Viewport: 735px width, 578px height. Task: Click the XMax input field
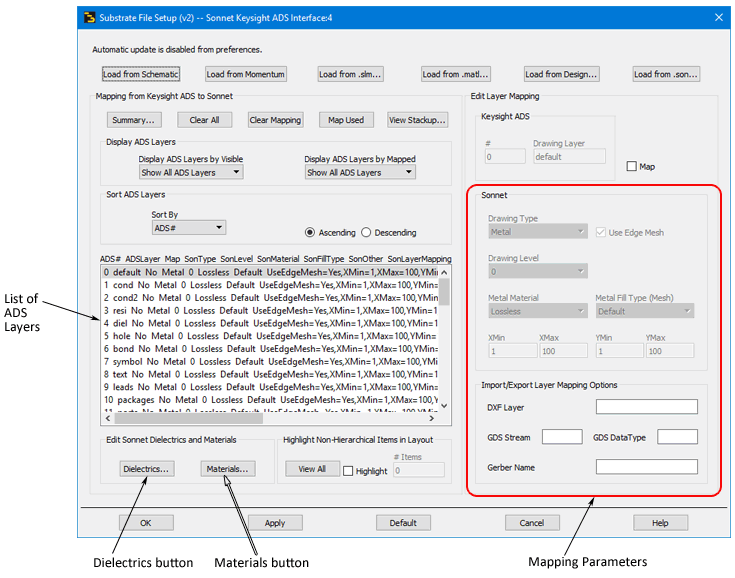[563, 351]
